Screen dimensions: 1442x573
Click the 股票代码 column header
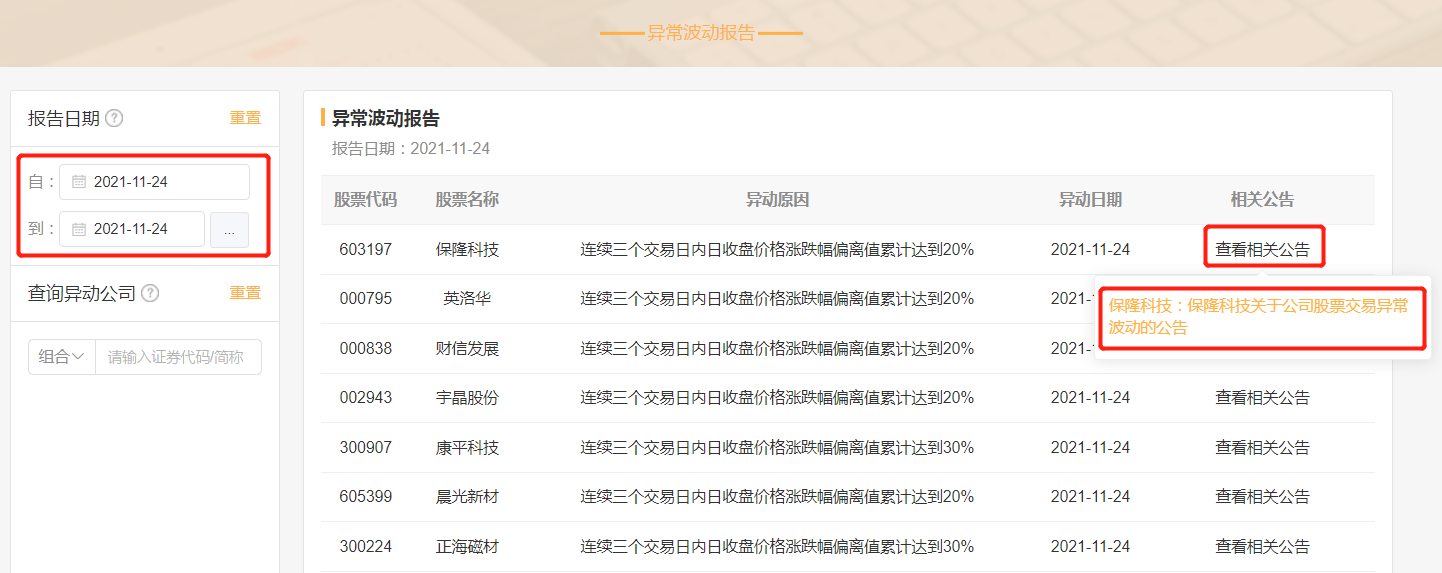tap(365, 200)
